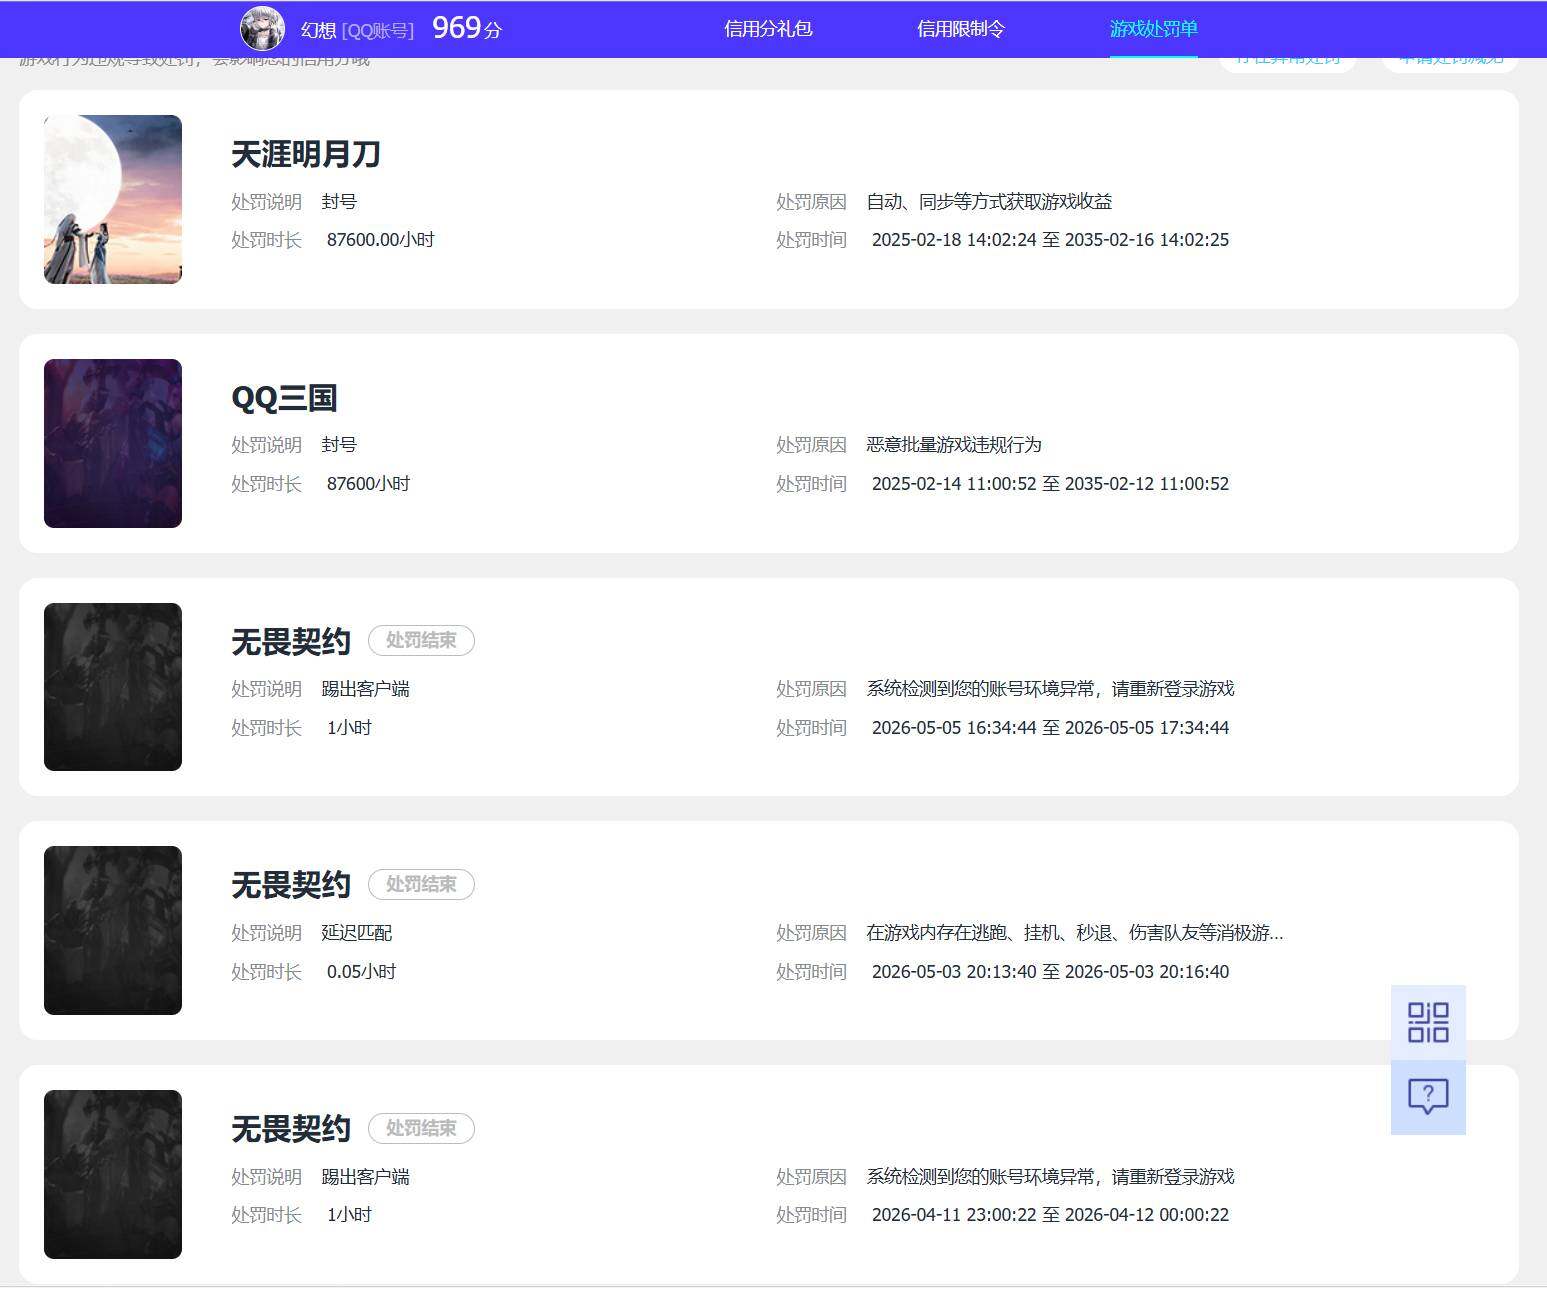Click 踢出客户端 in the 2026-05-05 record
The width and height of the screenshot is (1547, 1289).
pos(365,689)
